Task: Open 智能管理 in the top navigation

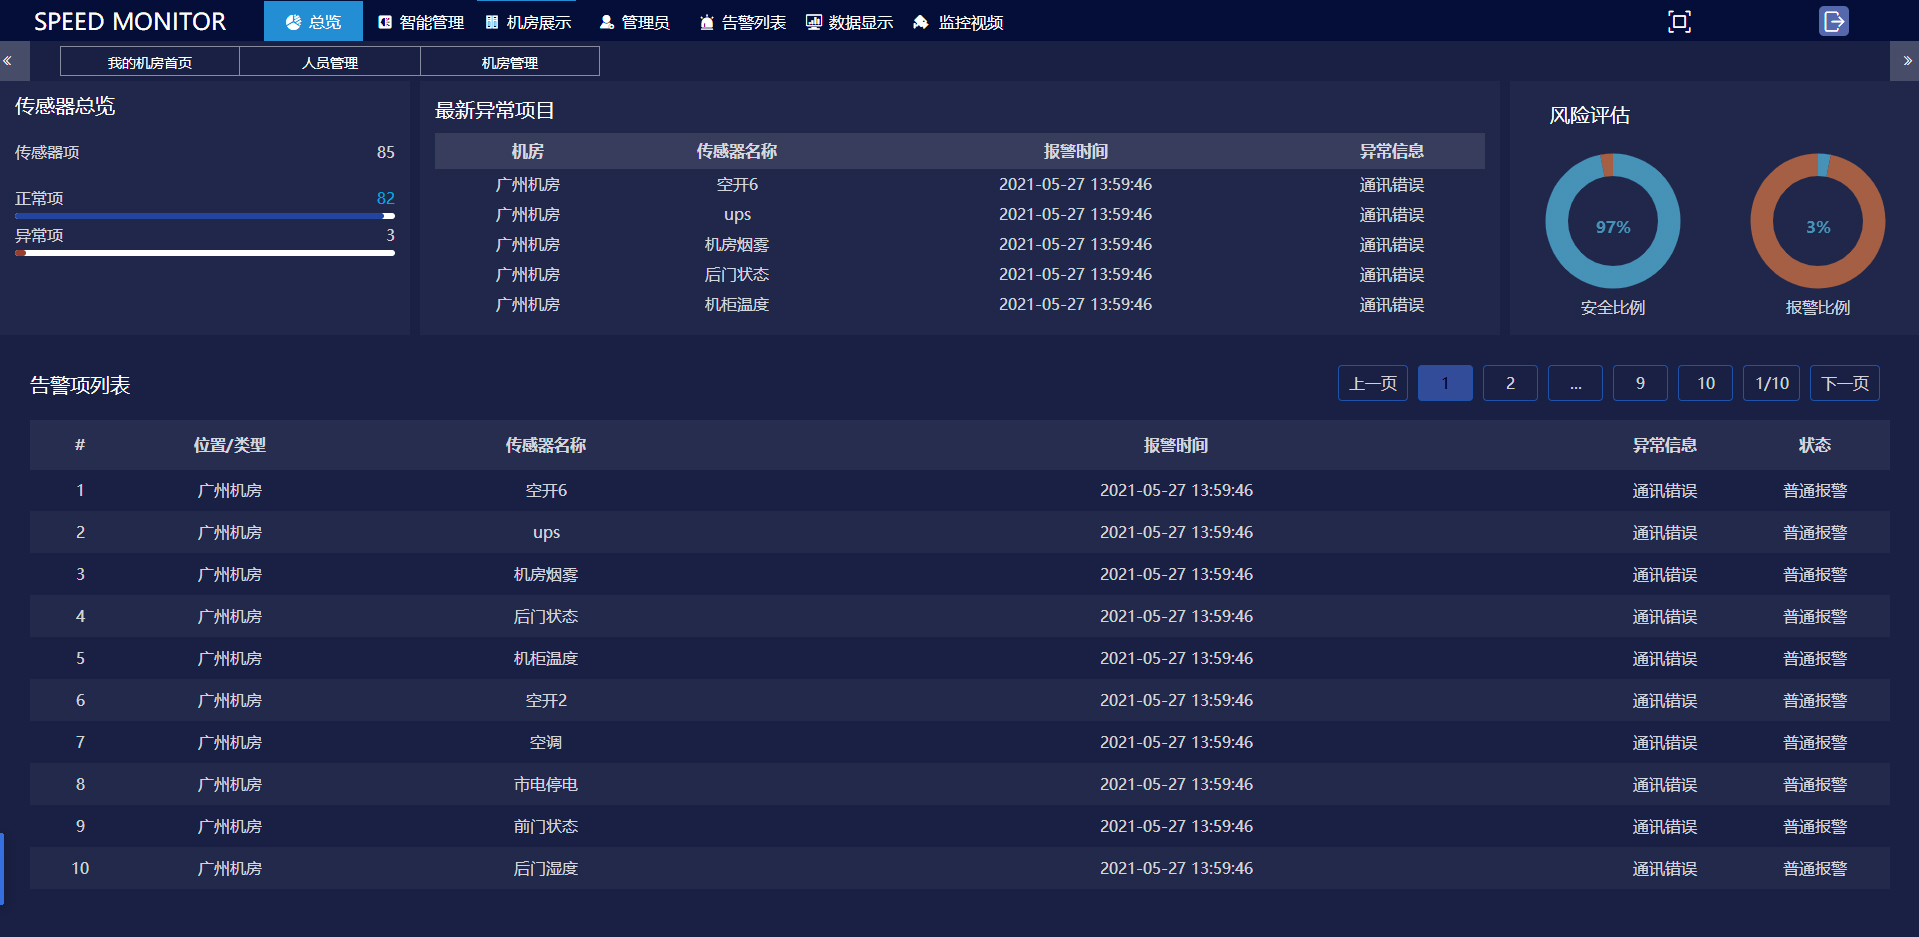Action: [x=421, y=22]
